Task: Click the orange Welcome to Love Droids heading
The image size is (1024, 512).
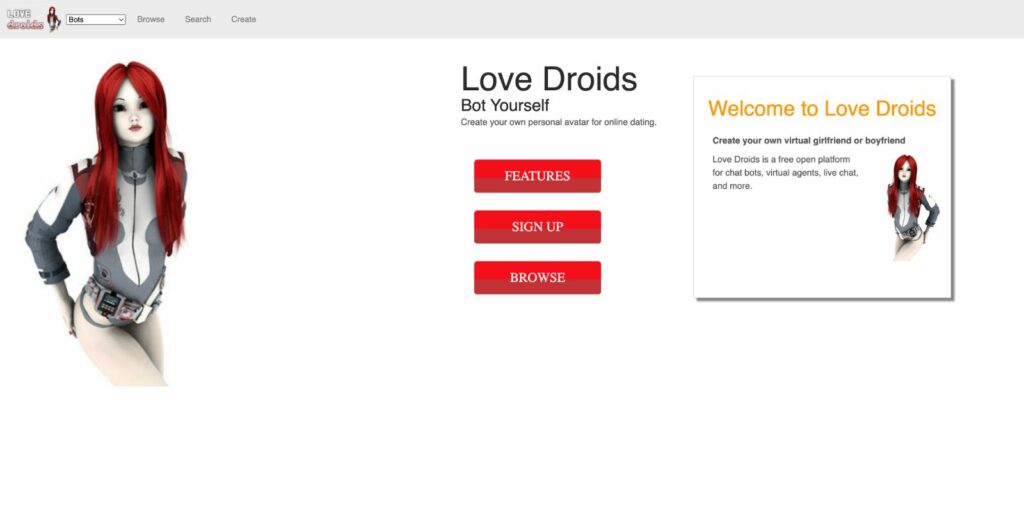Action: pyautogui.click(x=822, y=109)
